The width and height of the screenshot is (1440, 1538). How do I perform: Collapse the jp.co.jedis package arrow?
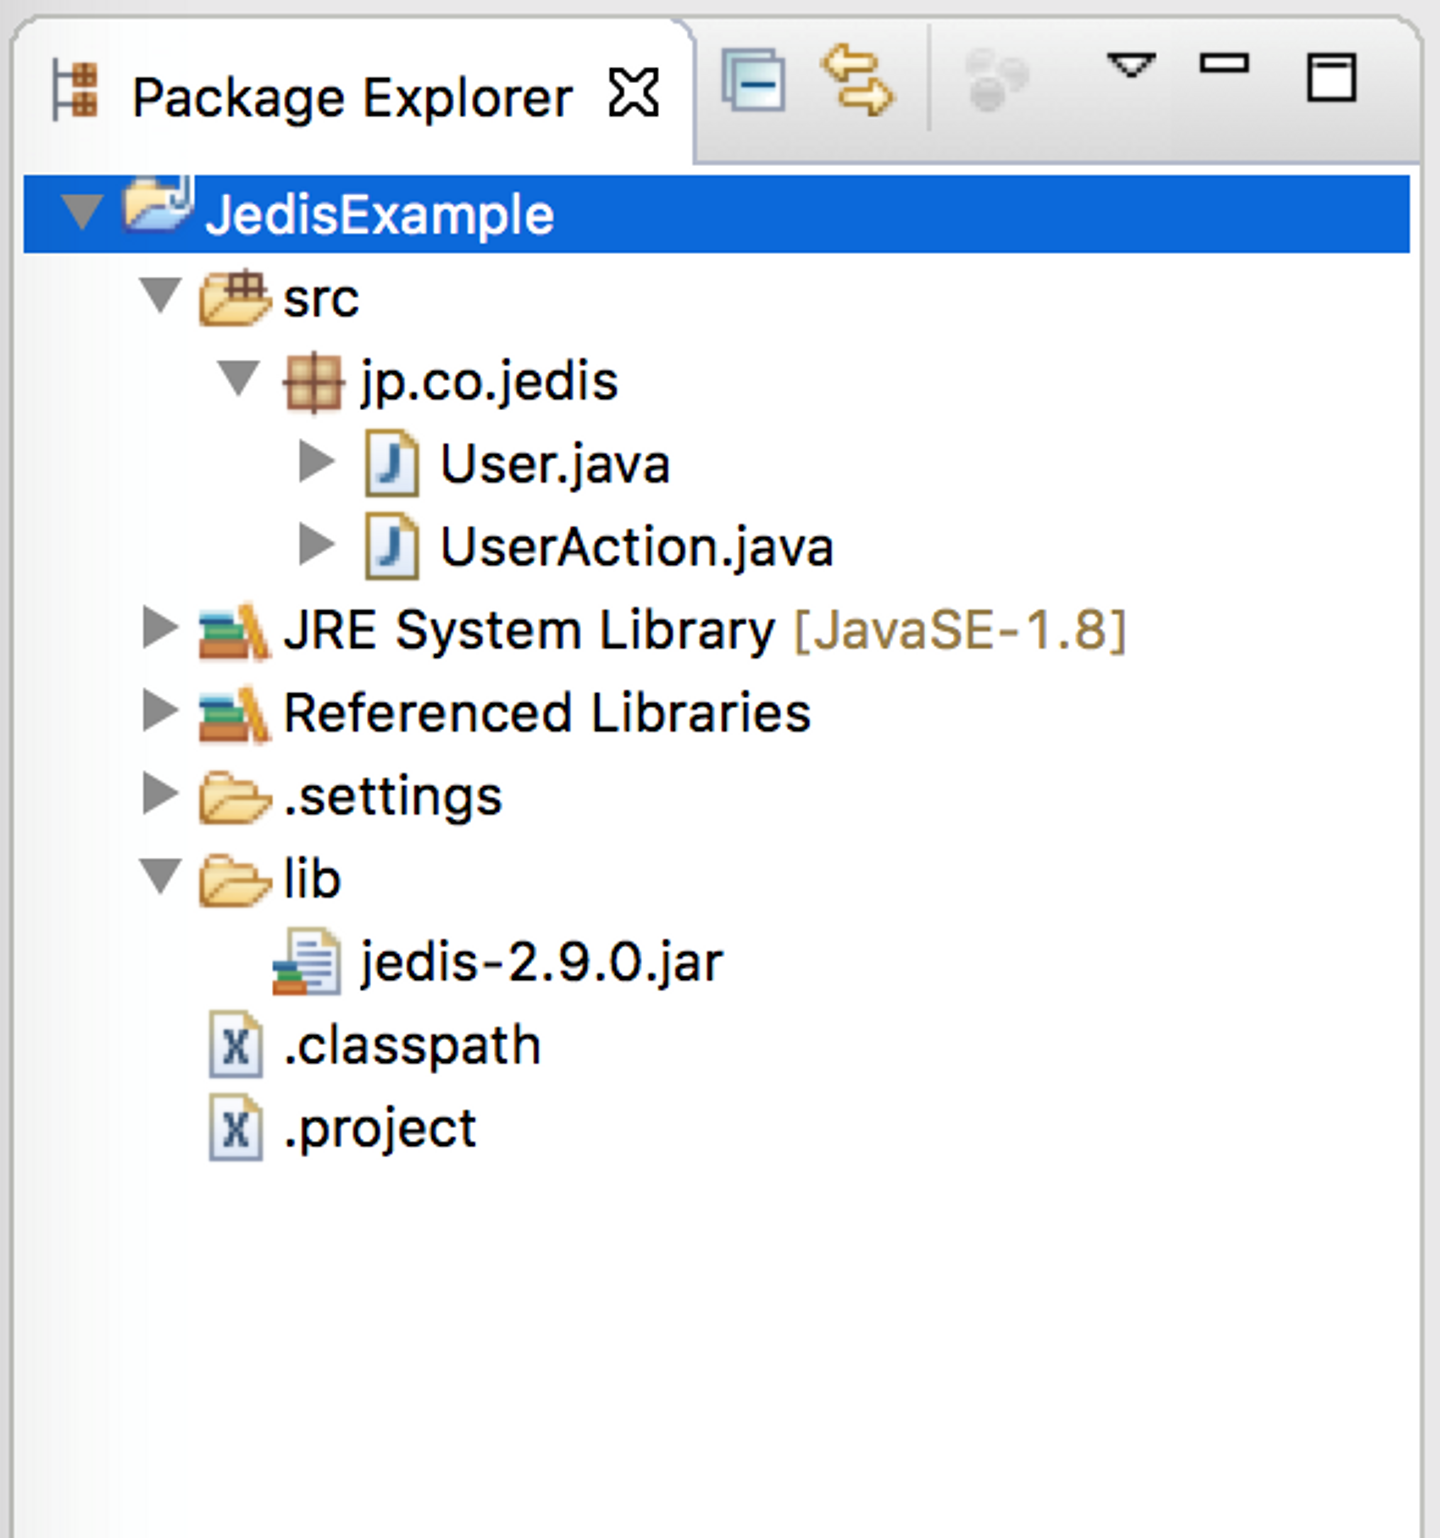coord(239,378)
